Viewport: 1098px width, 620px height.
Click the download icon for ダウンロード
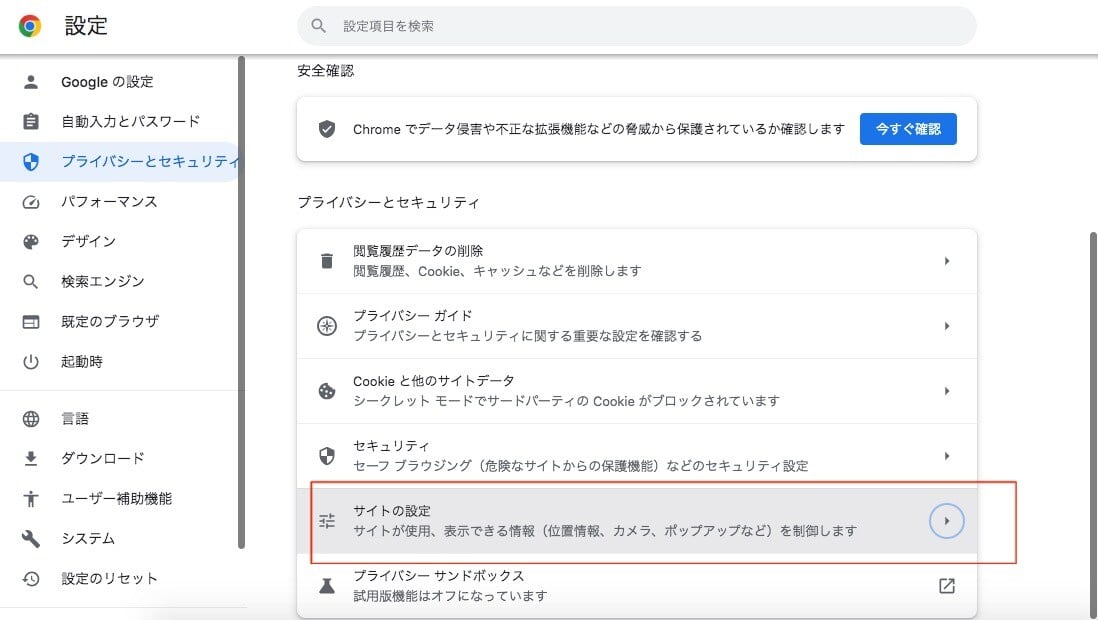31,459
